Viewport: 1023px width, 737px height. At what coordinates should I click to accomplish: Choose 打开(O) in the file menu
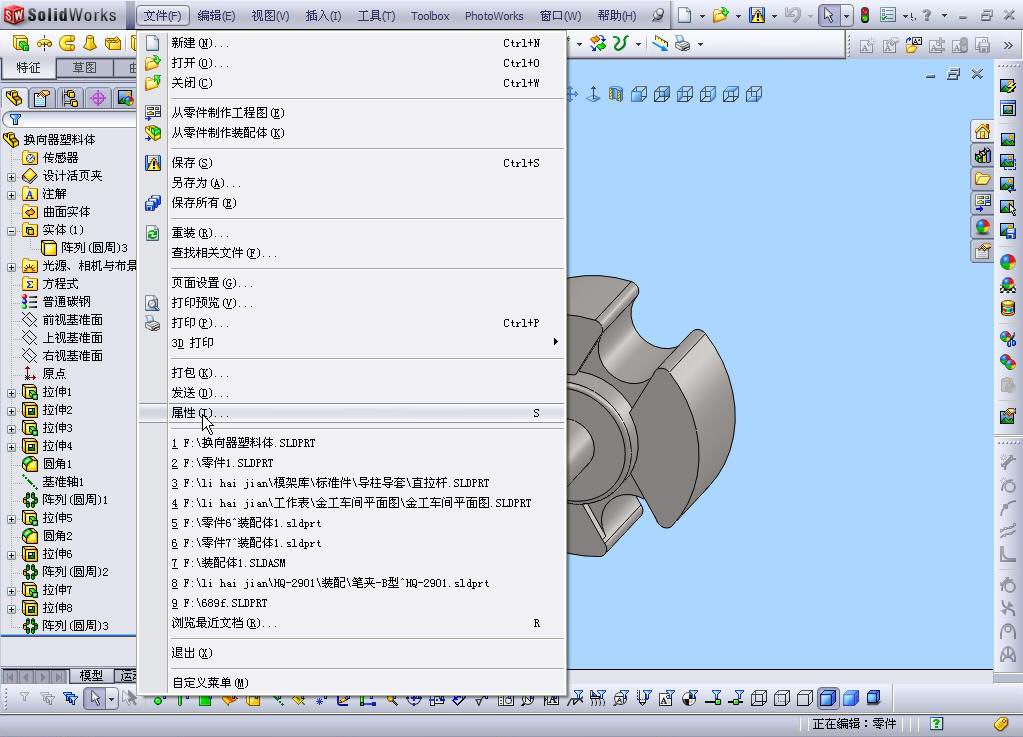(352, 63)
